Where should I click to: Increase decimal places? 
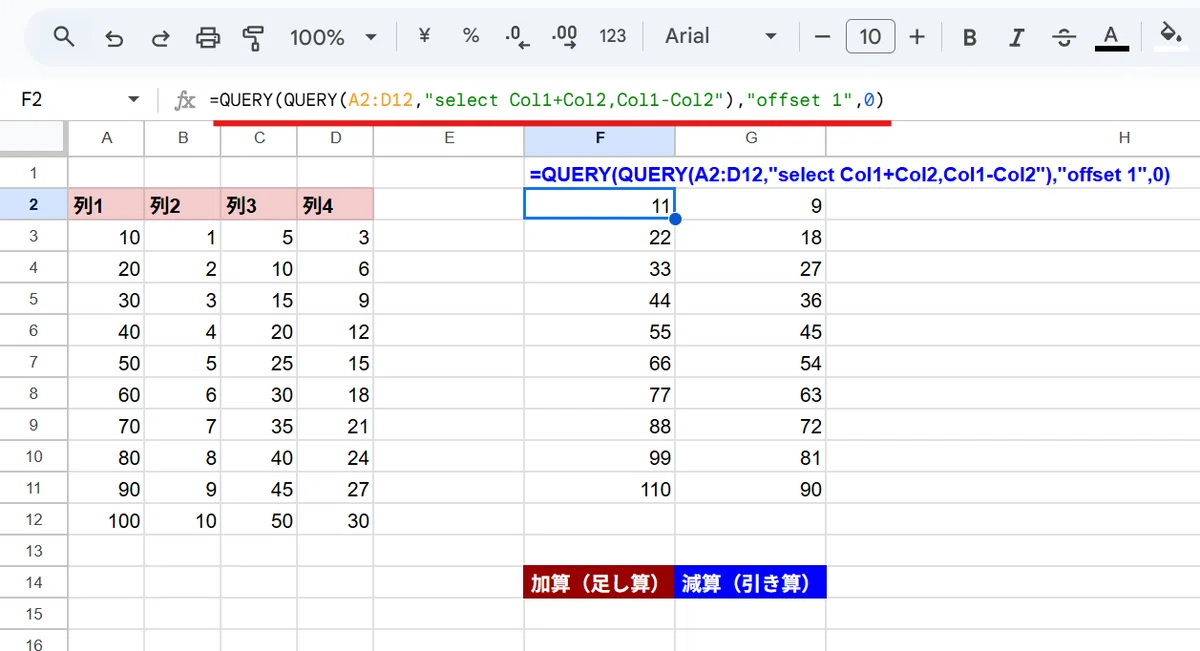564,36
